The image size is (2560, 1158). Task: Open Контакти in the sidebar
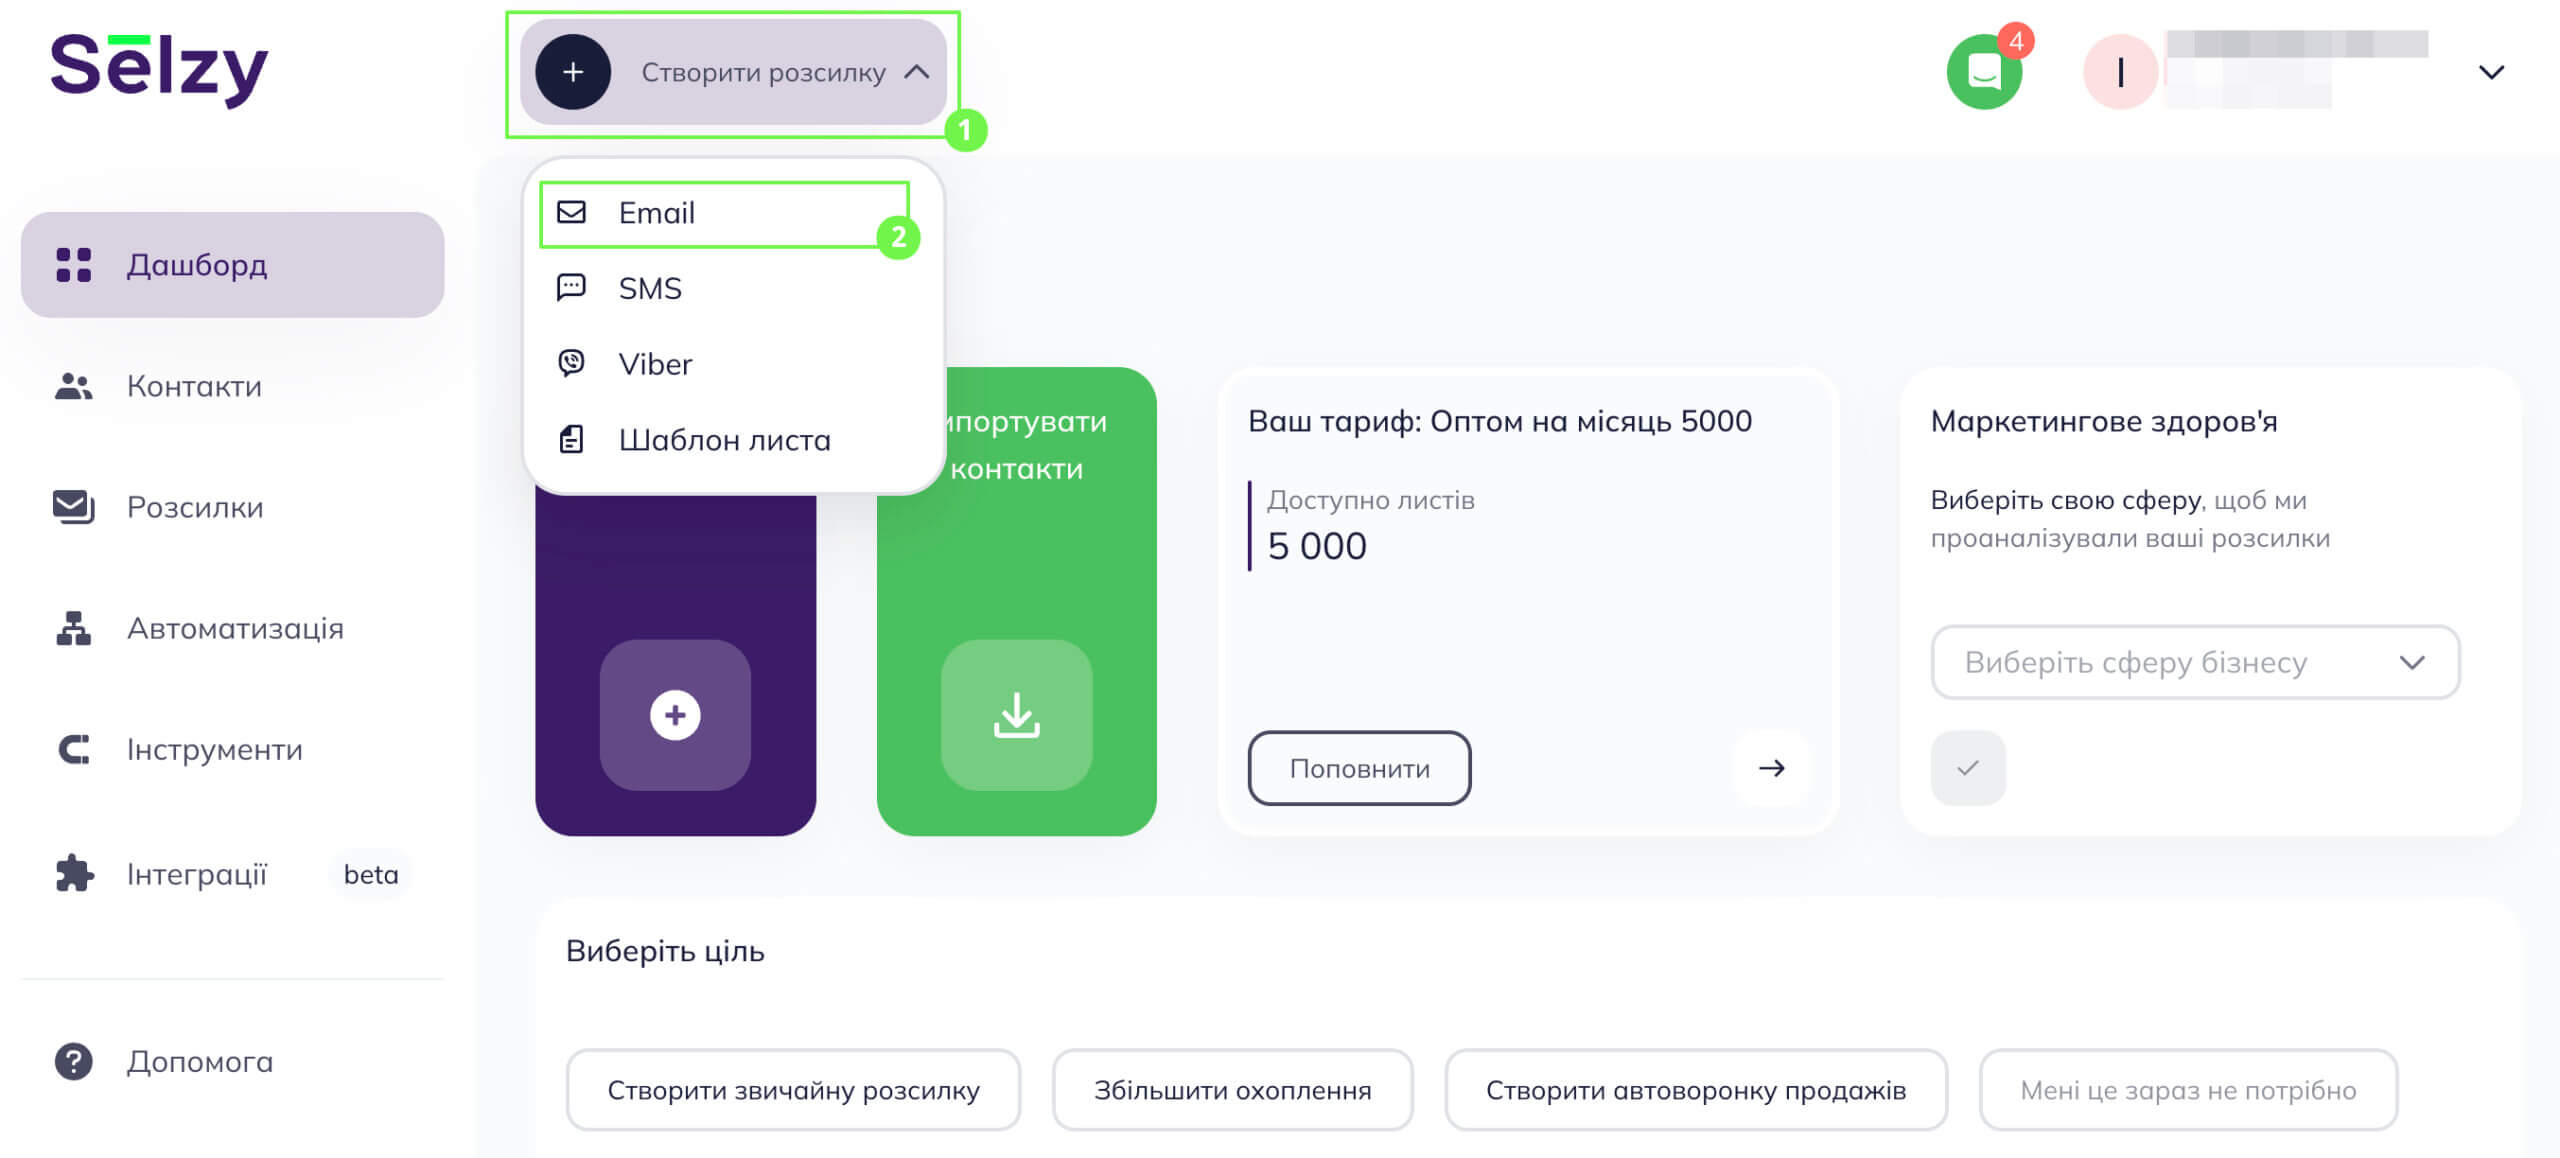point(233,386)
